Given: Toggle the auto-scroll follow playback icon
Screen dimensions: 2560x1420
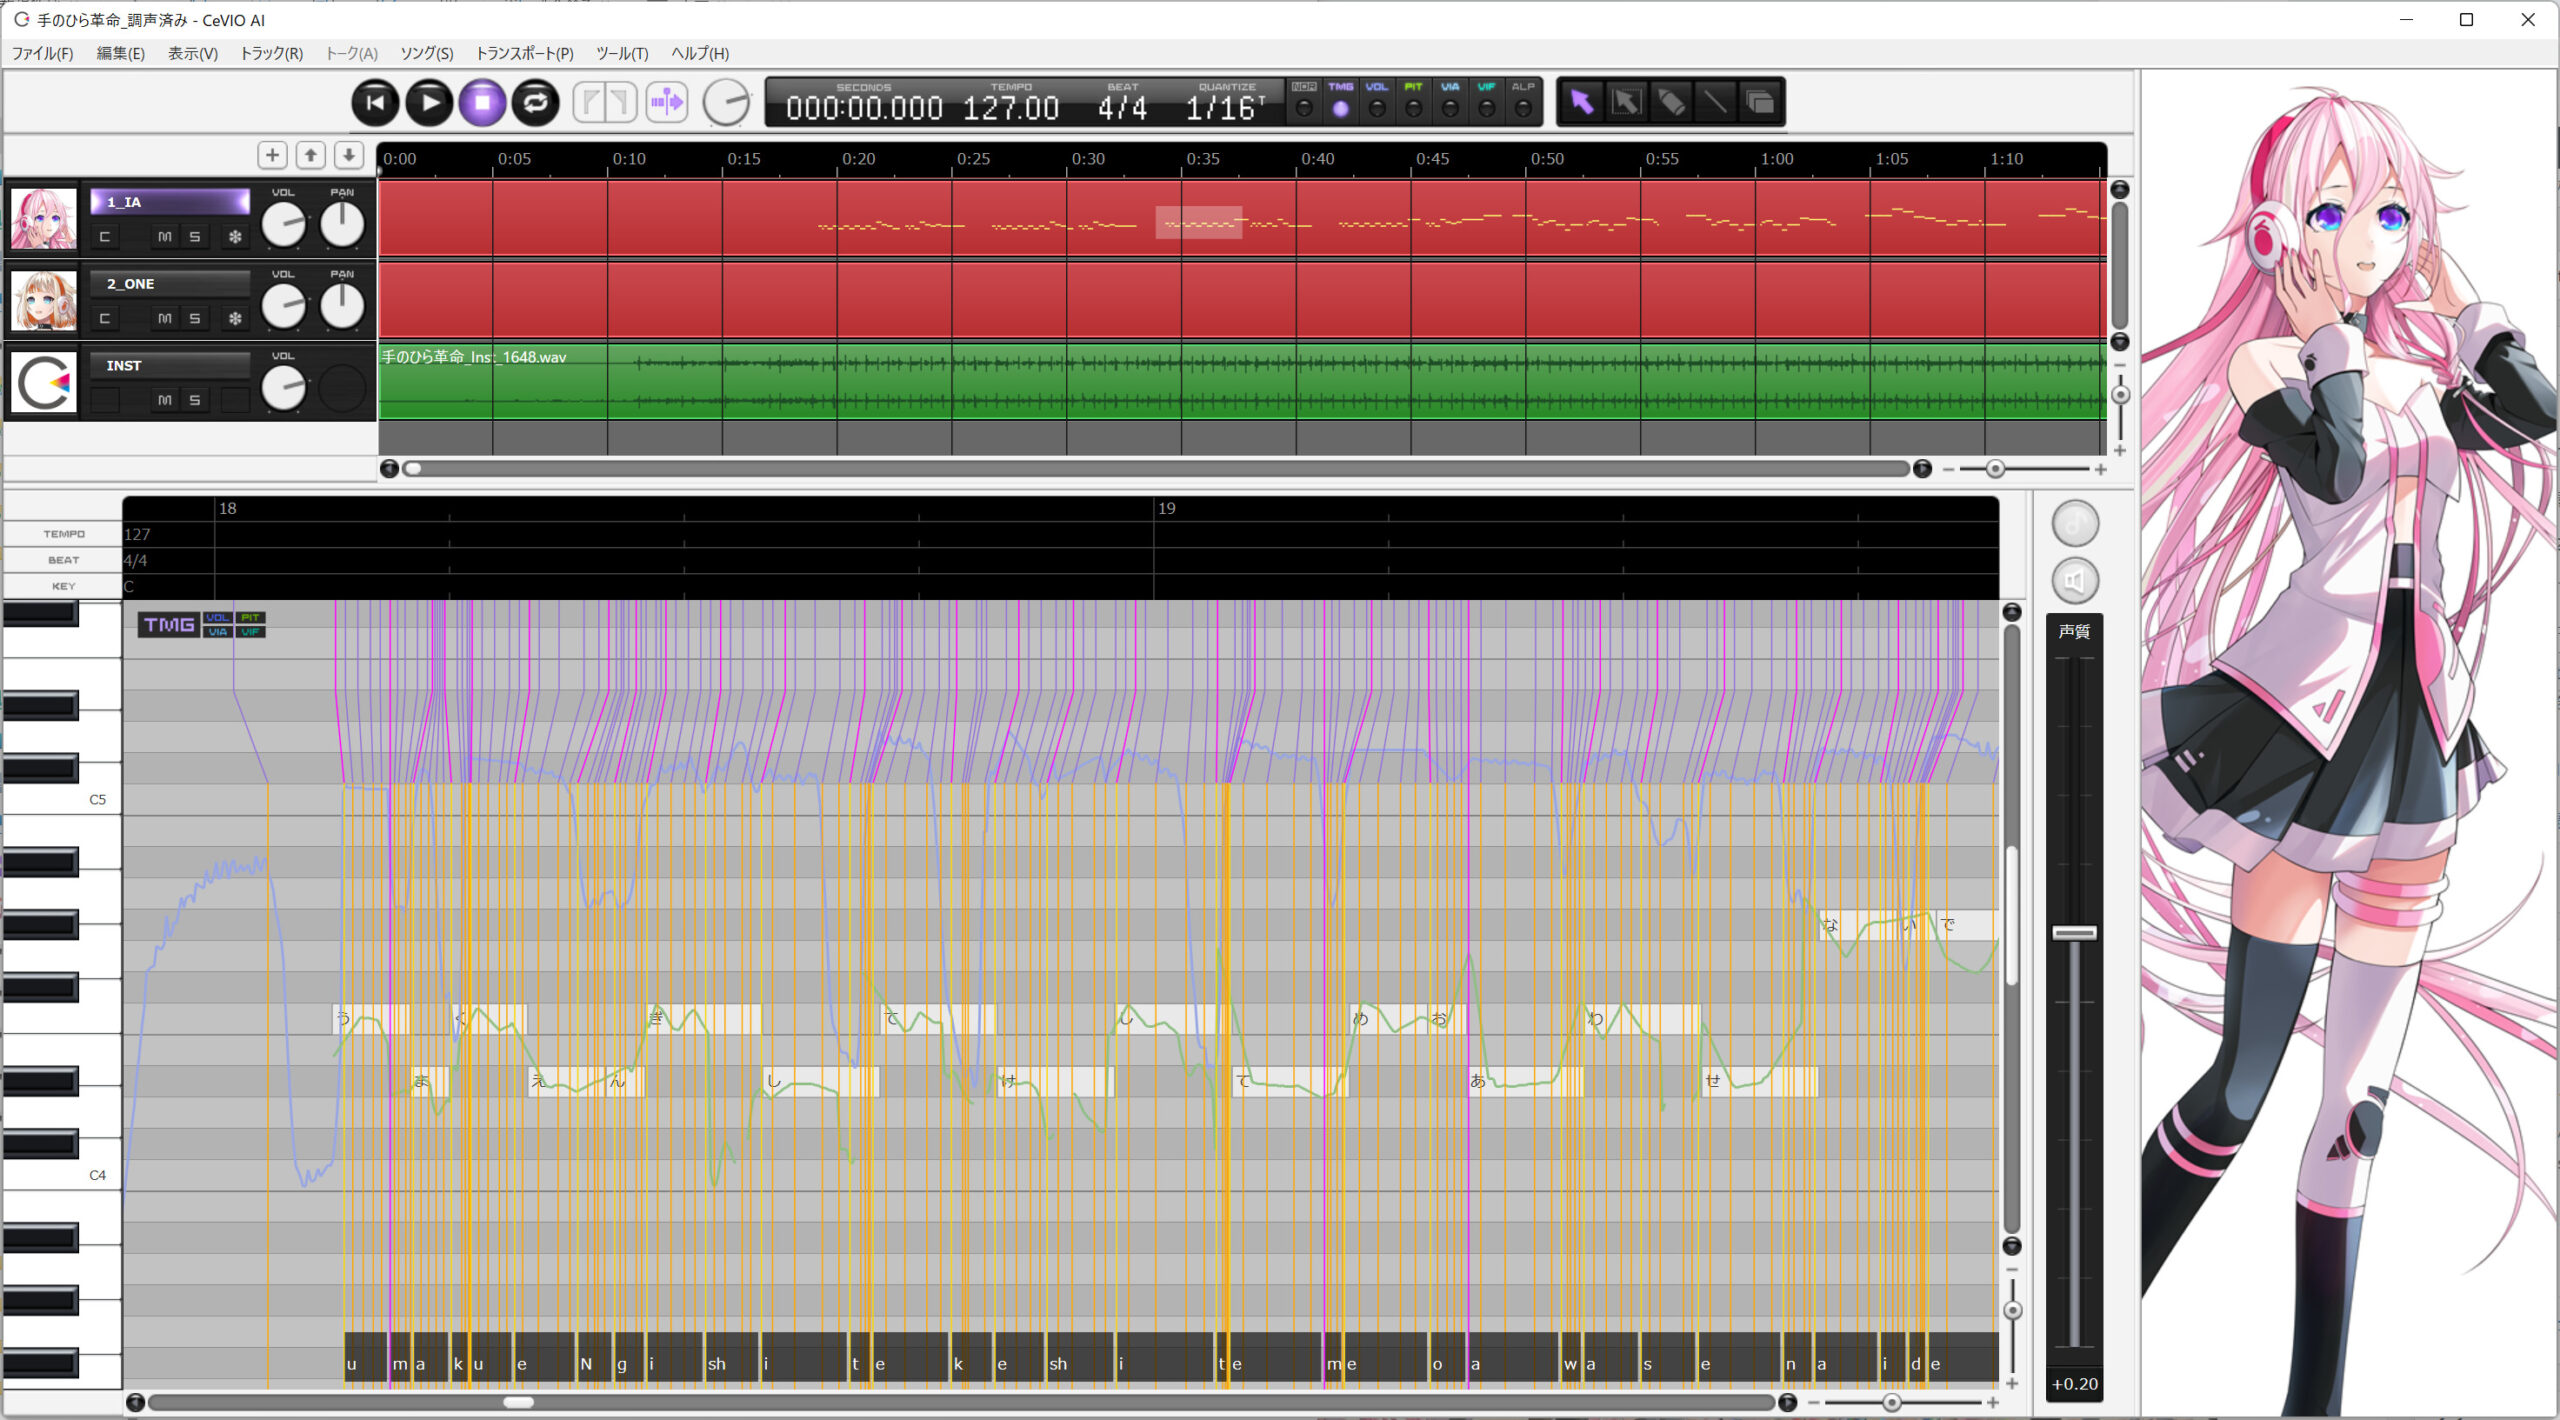Looking at the screenshot, I should 666,102.
